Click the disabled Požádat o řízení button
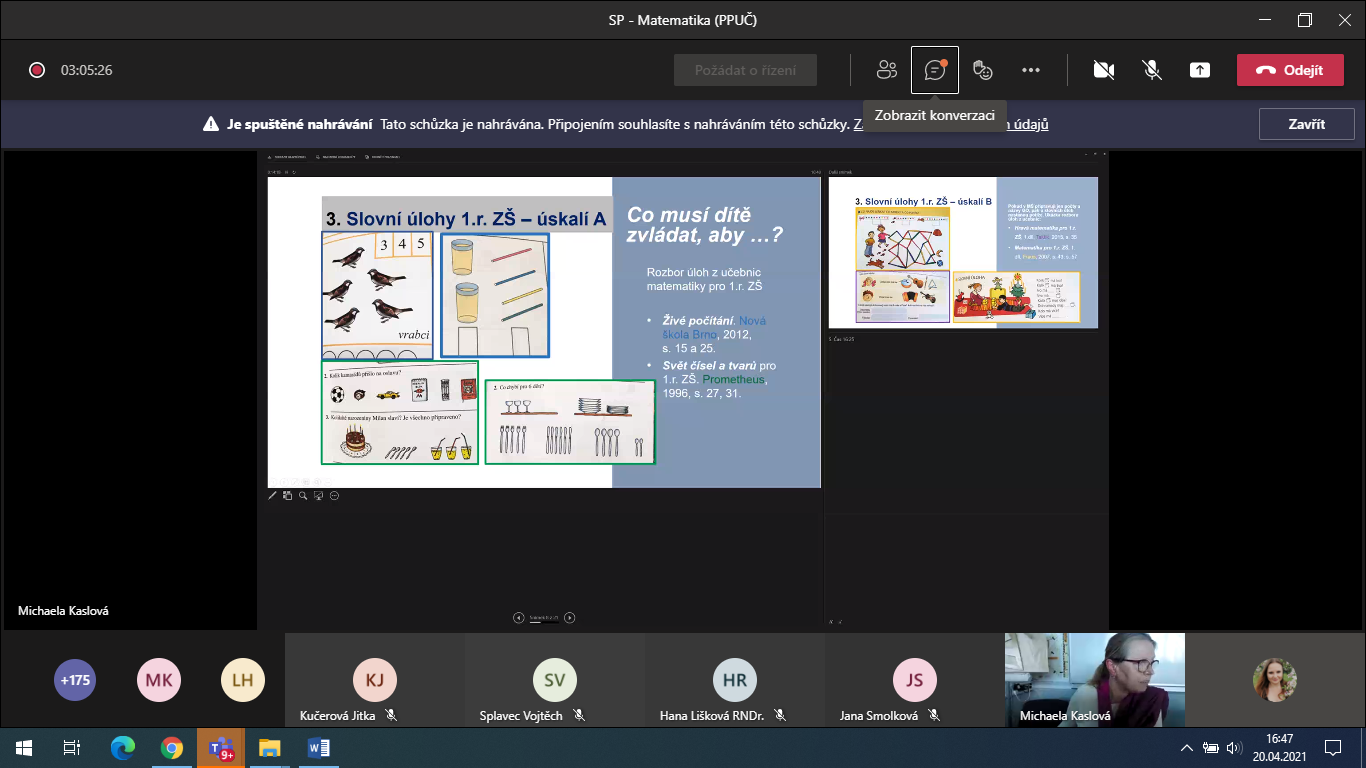Viewport: 1366px width, 768px height. coord(746,70)
